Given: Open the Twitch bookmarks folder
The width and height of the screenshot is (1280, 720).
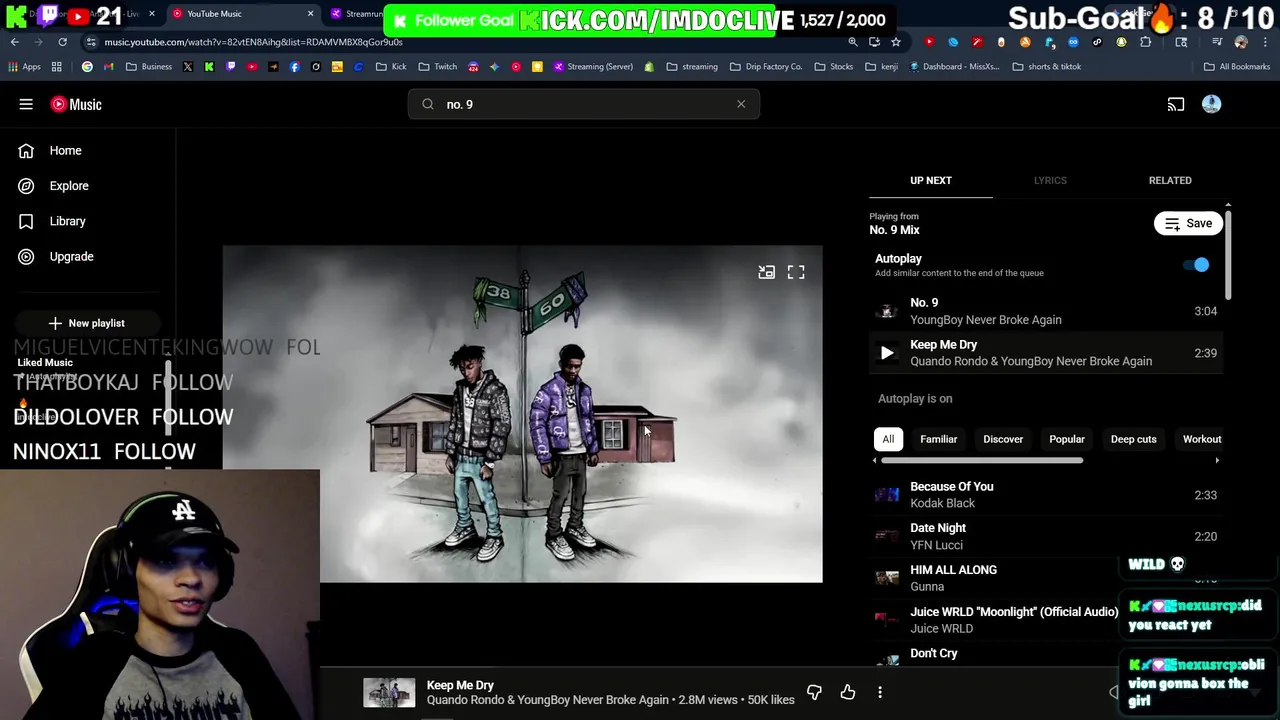Looking at the screenshot, I should [x=438, y=67].
